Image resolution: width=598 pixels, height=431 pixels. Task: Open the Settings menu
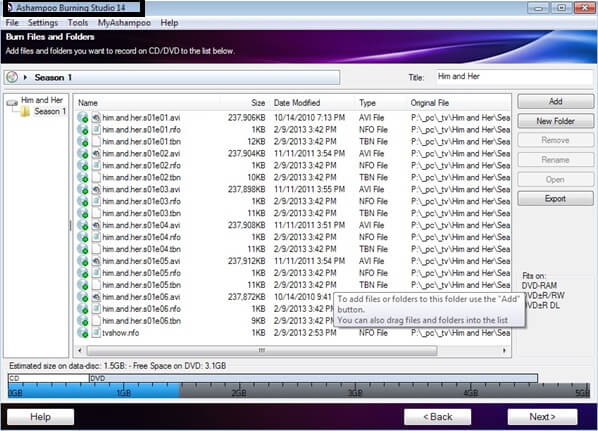click(x=43, y=23)
